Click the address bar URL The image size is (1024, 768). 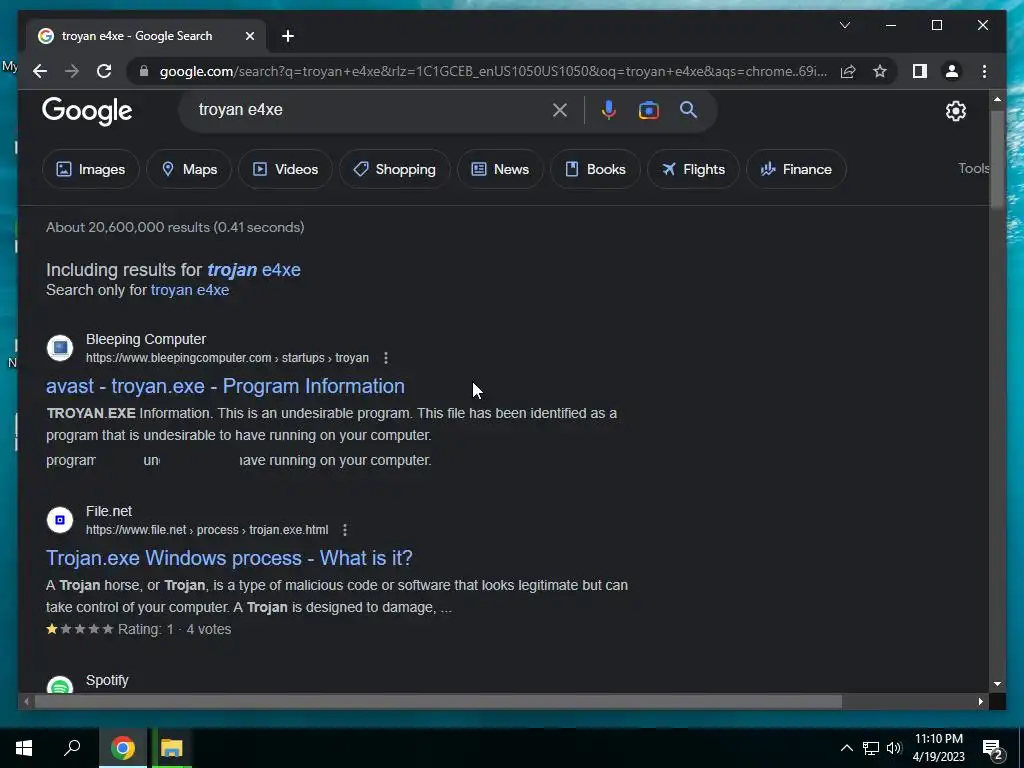tap(493, 71)
